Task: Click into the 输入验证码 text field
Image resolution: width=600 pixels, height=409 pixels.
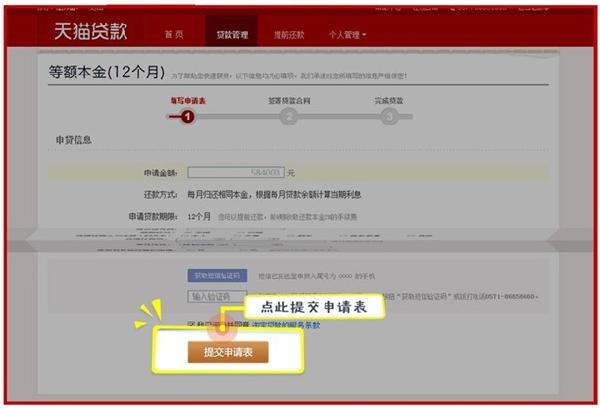Action: [217, 297]
